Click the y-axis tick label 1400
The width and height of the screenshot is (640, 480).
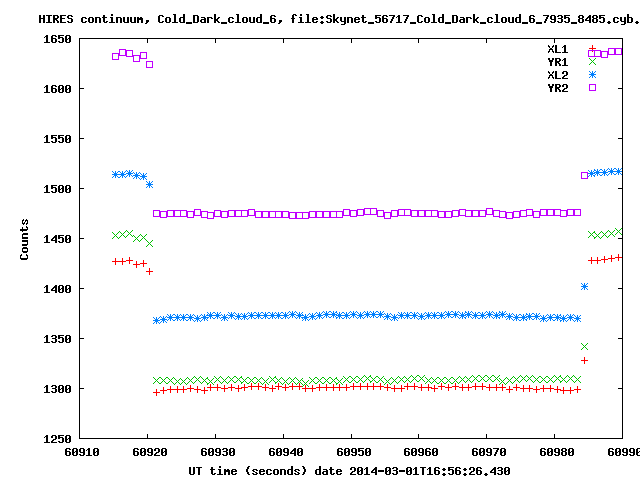click(57, 289)
